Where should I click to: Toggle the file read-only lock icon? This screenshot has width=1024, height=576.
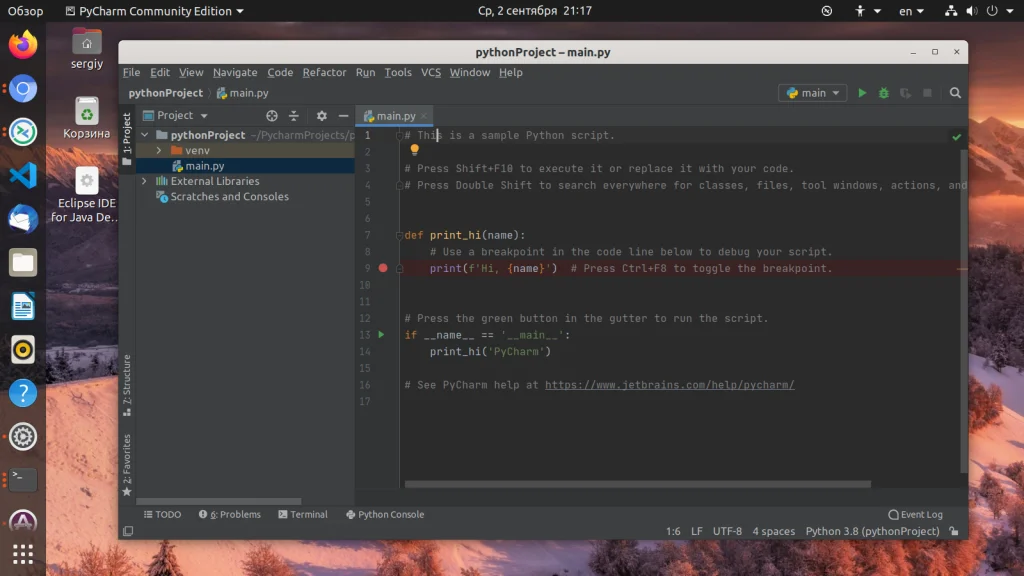pyautogui.click(x=954, y=532)
